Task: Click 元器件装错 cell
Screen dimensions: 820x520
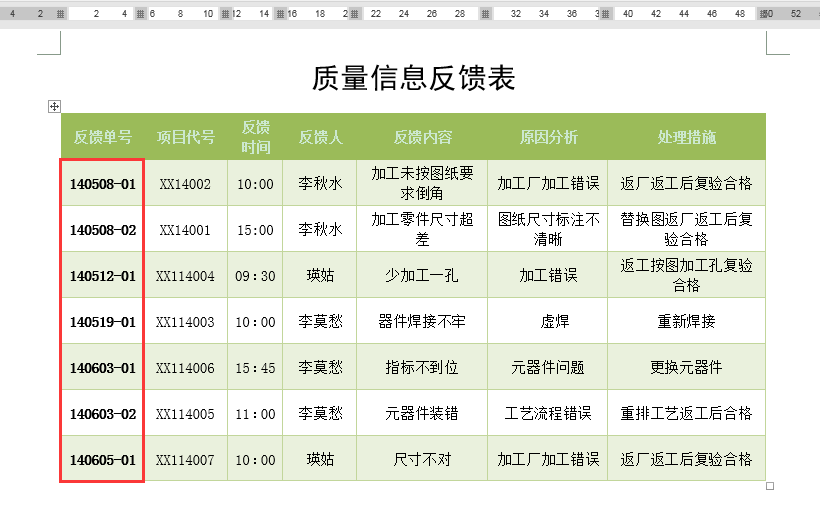Action: pyautogui.click(x=422, y=413)
